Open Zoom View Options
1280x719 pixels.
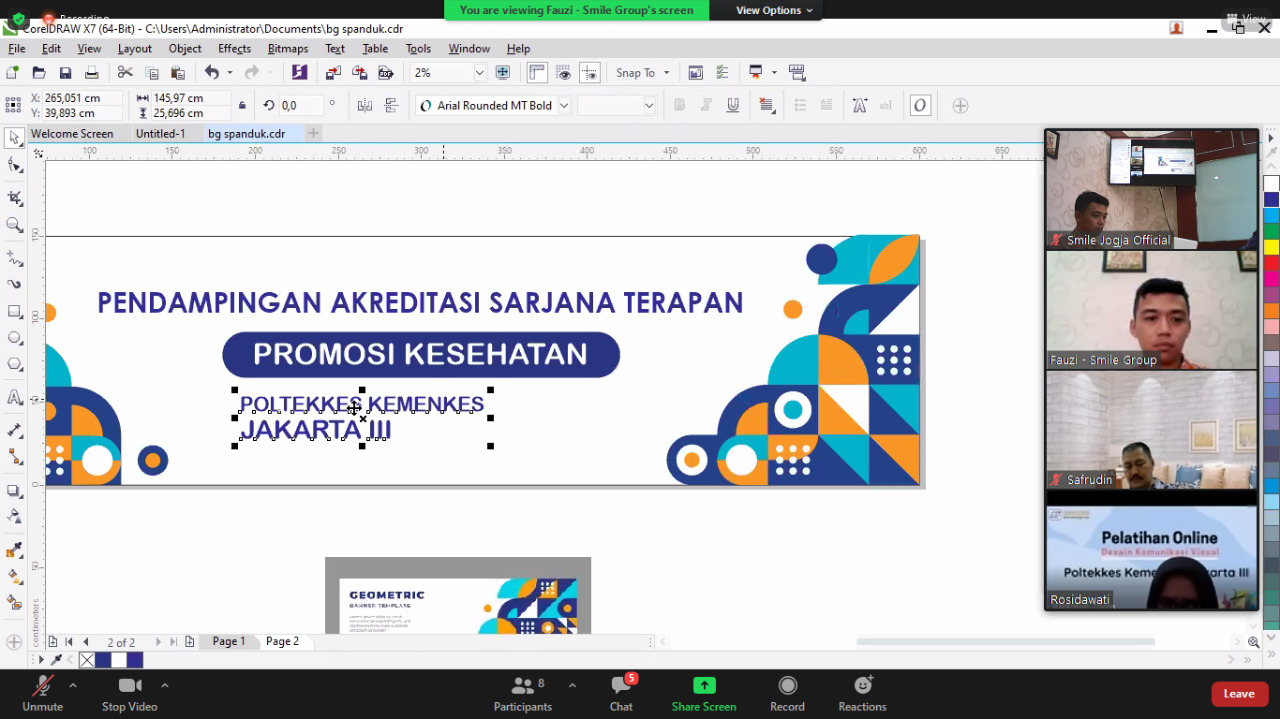(774, 10)
